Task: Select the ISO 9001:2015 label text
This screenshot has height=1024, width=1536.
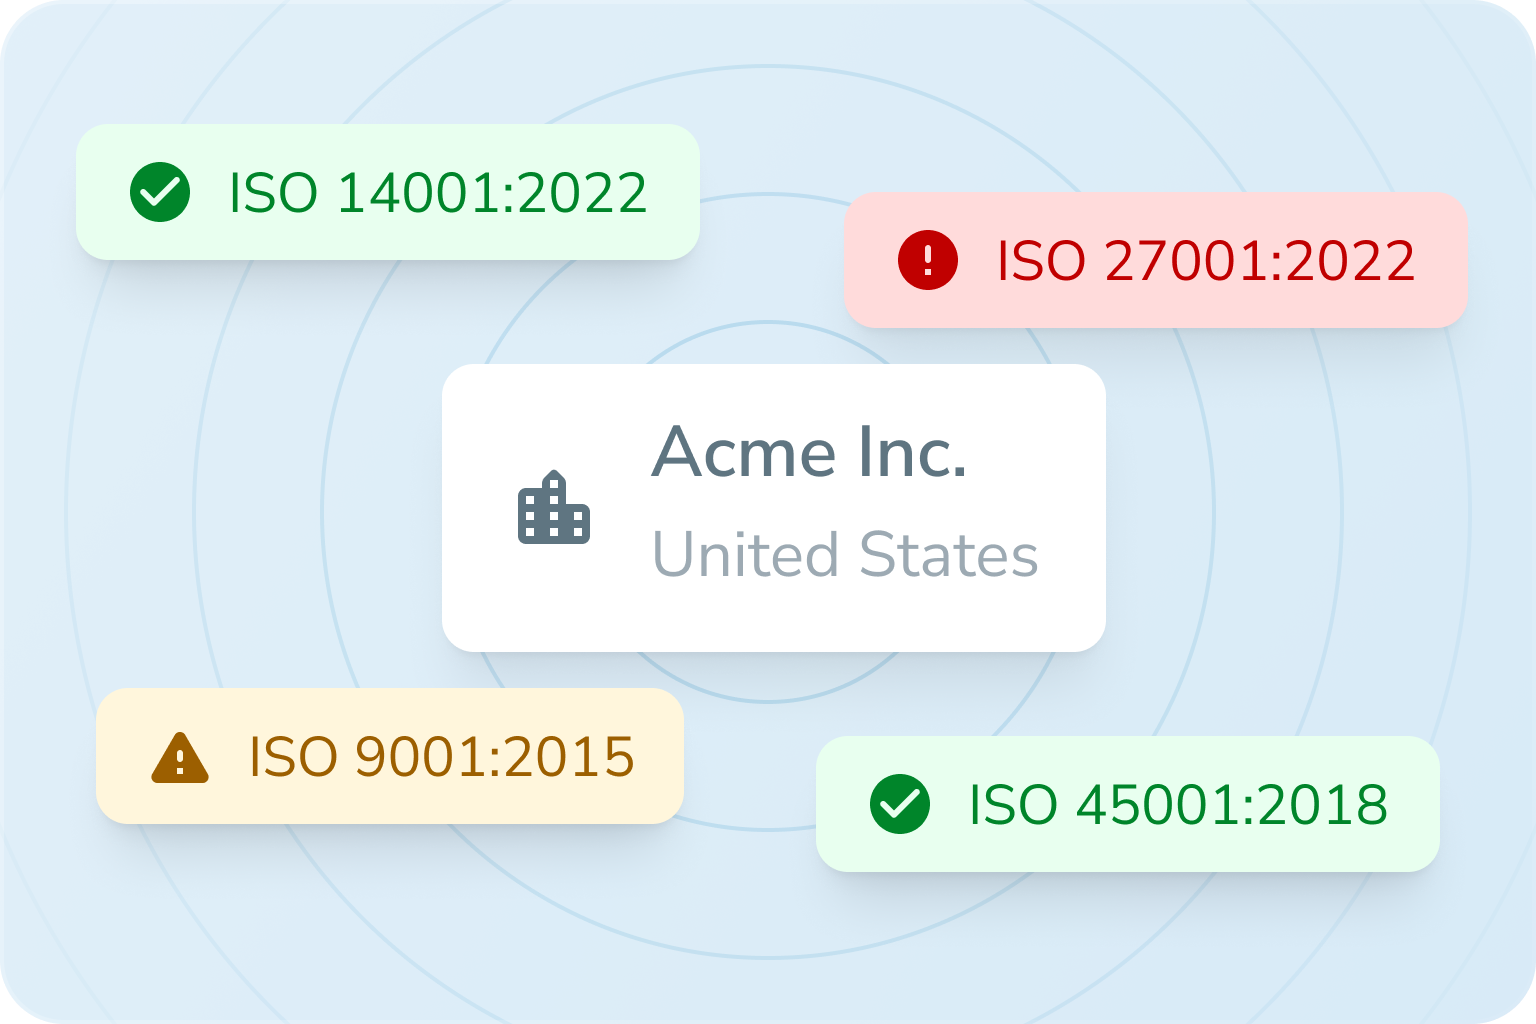Action: (441, 757)
